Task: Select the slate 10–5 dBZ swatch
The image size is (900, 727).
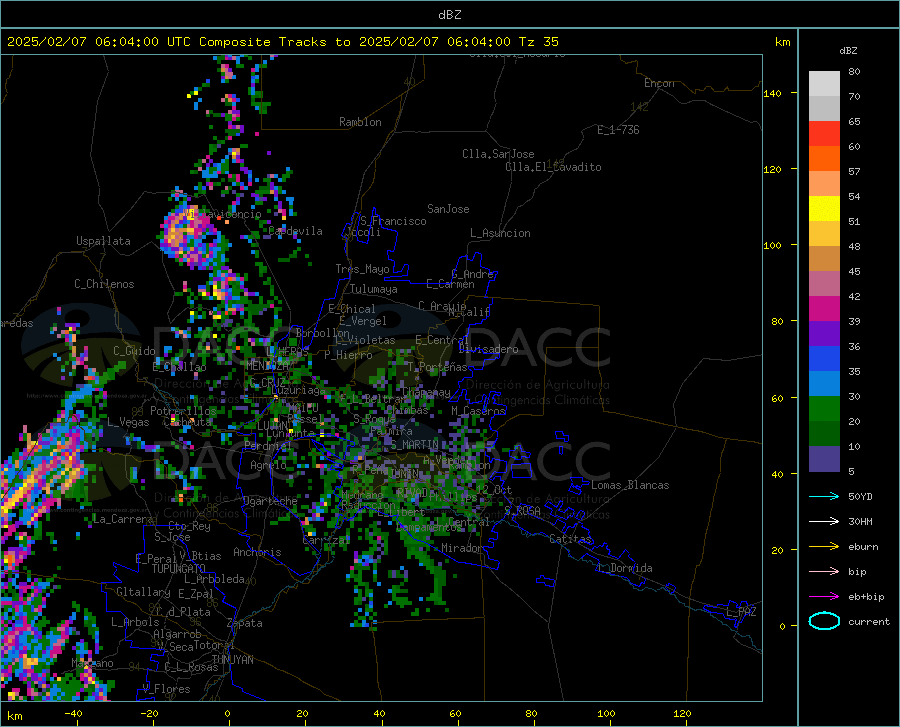Action: [824, 459]
